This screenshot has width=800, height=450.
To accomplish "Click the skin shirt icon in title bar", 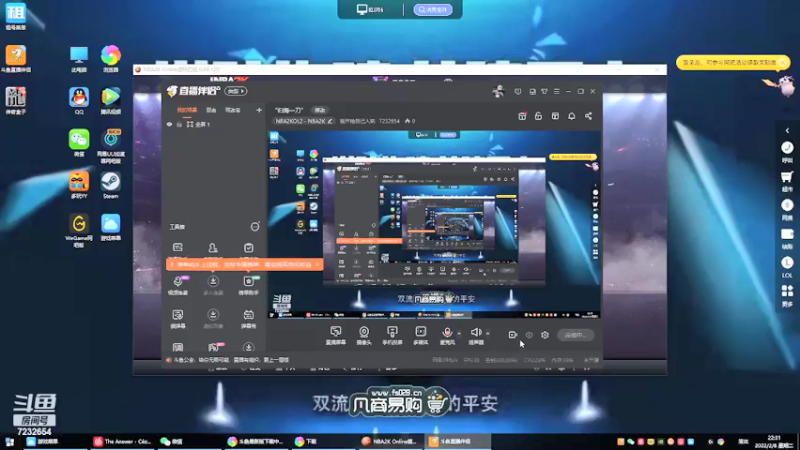I will (544, 91).
